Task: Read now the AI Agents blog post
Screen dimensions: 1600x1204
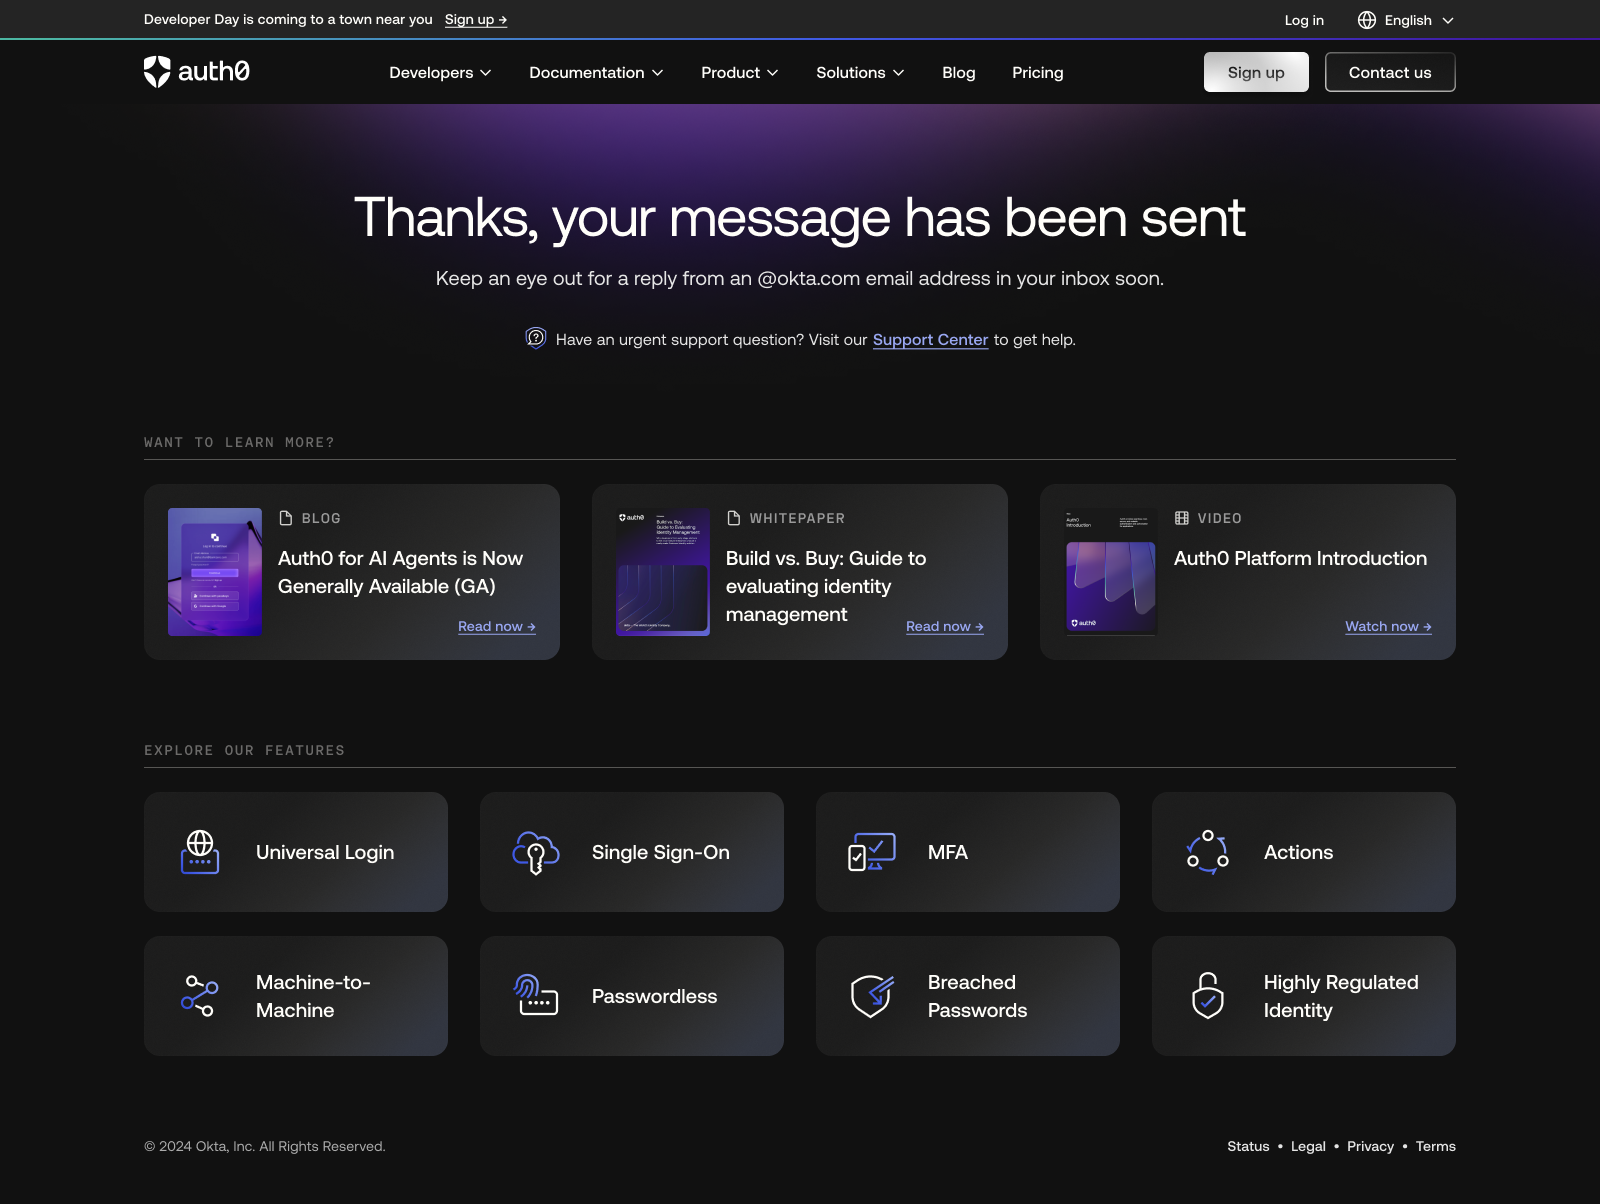Action: coord(497,627)
